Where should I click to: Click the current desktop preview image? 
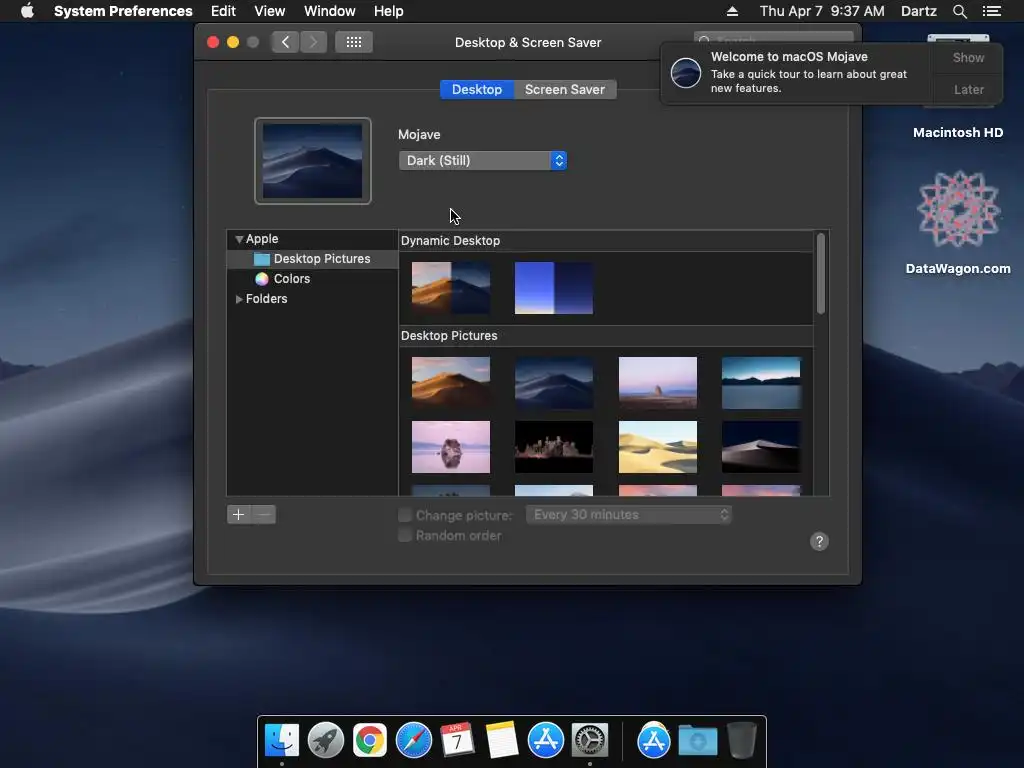click(x=313, y=161)
